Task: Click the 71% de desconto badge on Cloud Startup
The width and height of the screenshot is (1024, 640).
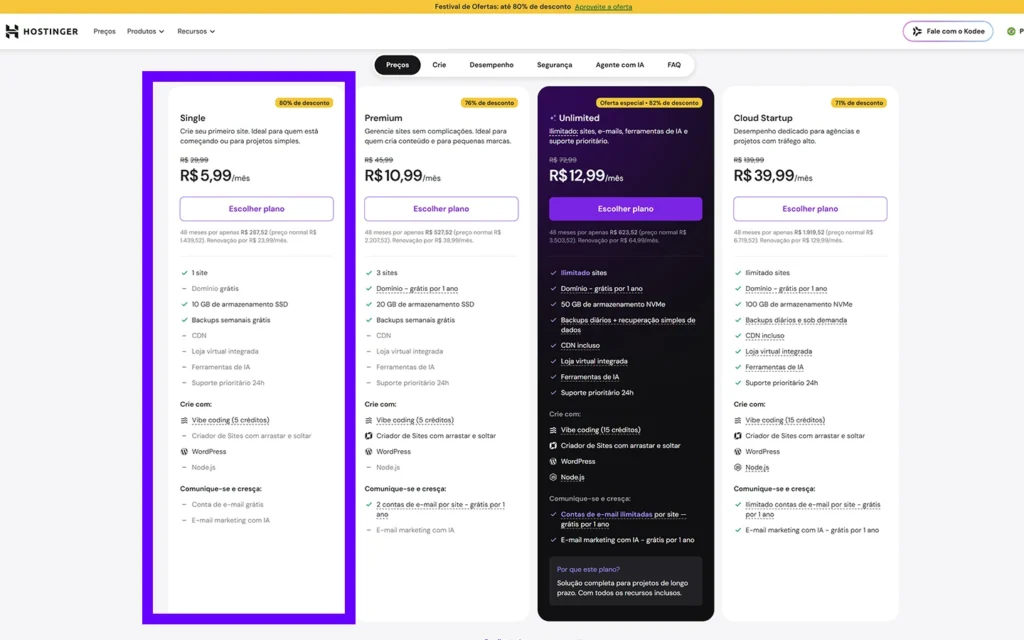Action: 859,103
